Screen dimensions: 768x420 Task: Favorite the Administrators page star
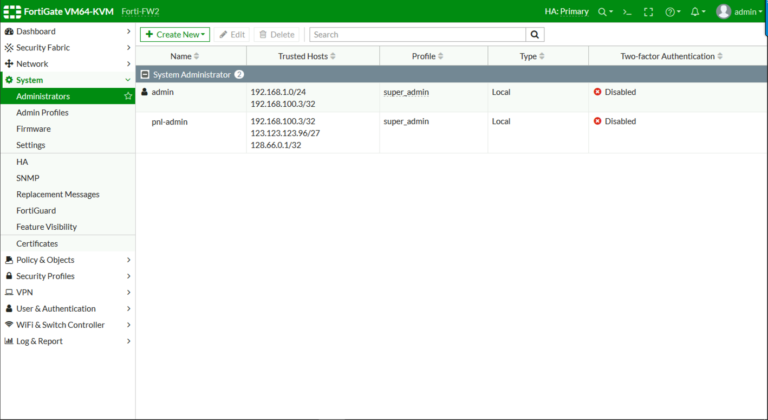tap(128, 96)
